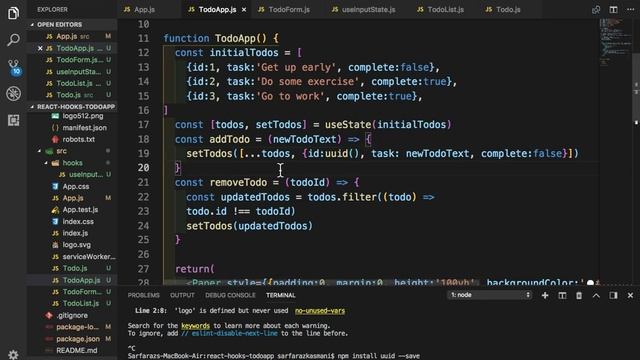Screen dimensions: 640x360
Task: Open package.json file
Action: click(73, 339)
